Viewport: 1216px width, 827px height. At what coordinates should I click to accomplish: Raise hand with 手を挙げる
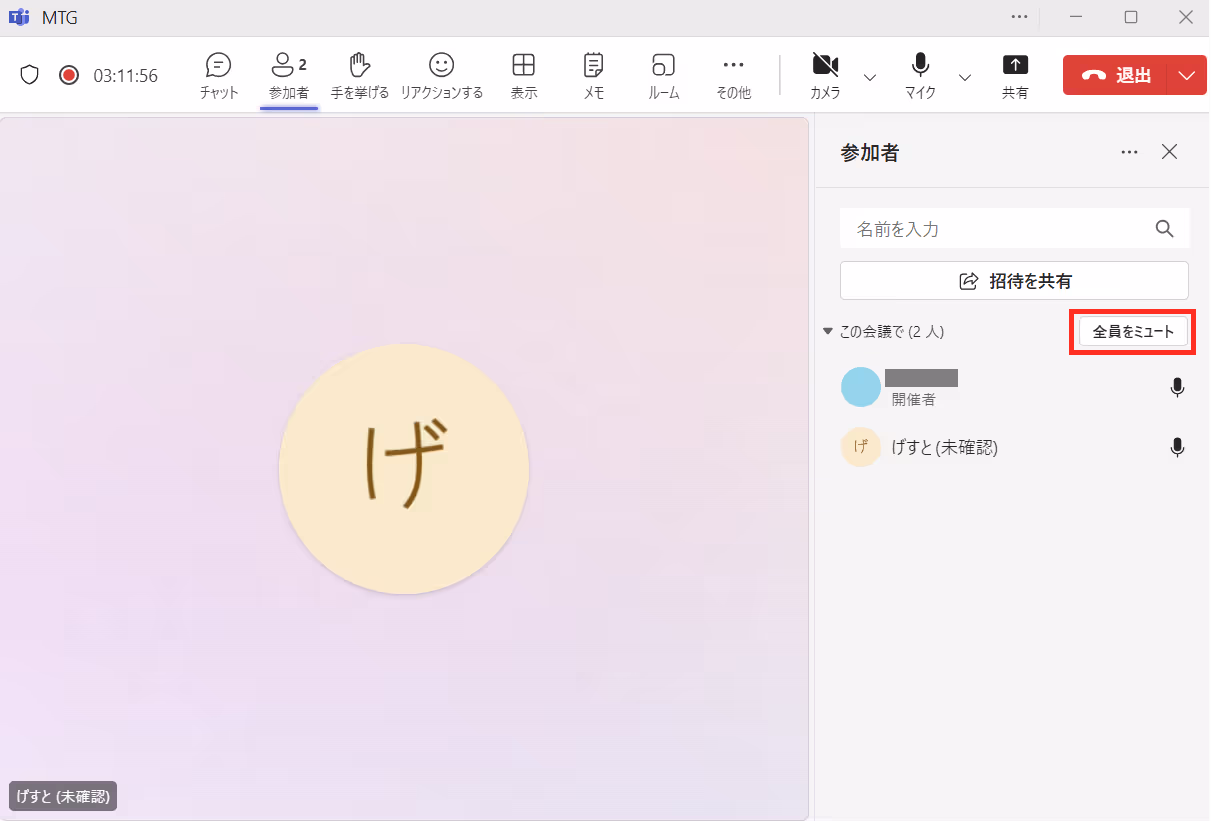click(x=360, y=76)
